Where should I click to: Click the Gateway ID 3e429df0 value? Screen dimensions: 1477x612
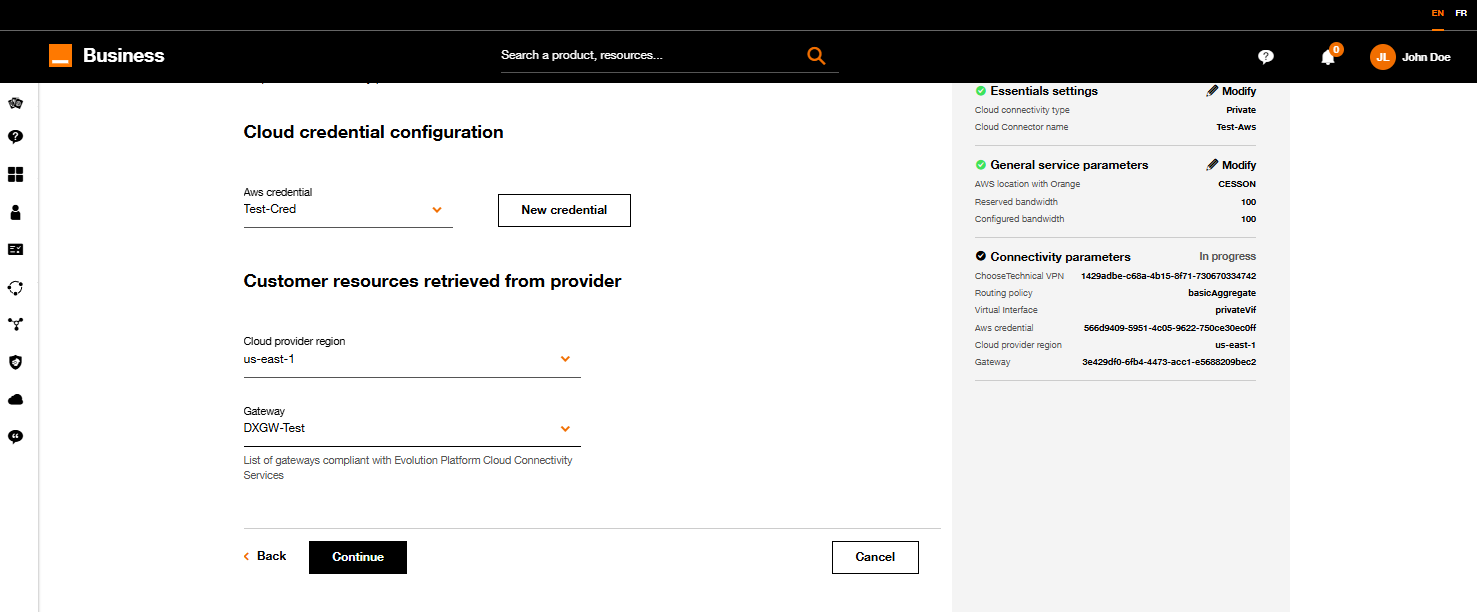(x=1169, y=362)
